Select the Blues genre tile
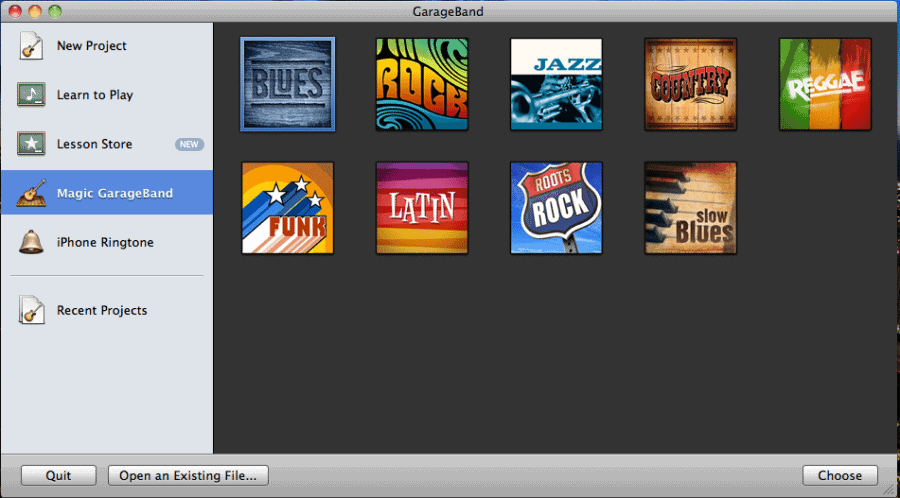This screenshot has width=900, height=498. [x=288, y=84]
